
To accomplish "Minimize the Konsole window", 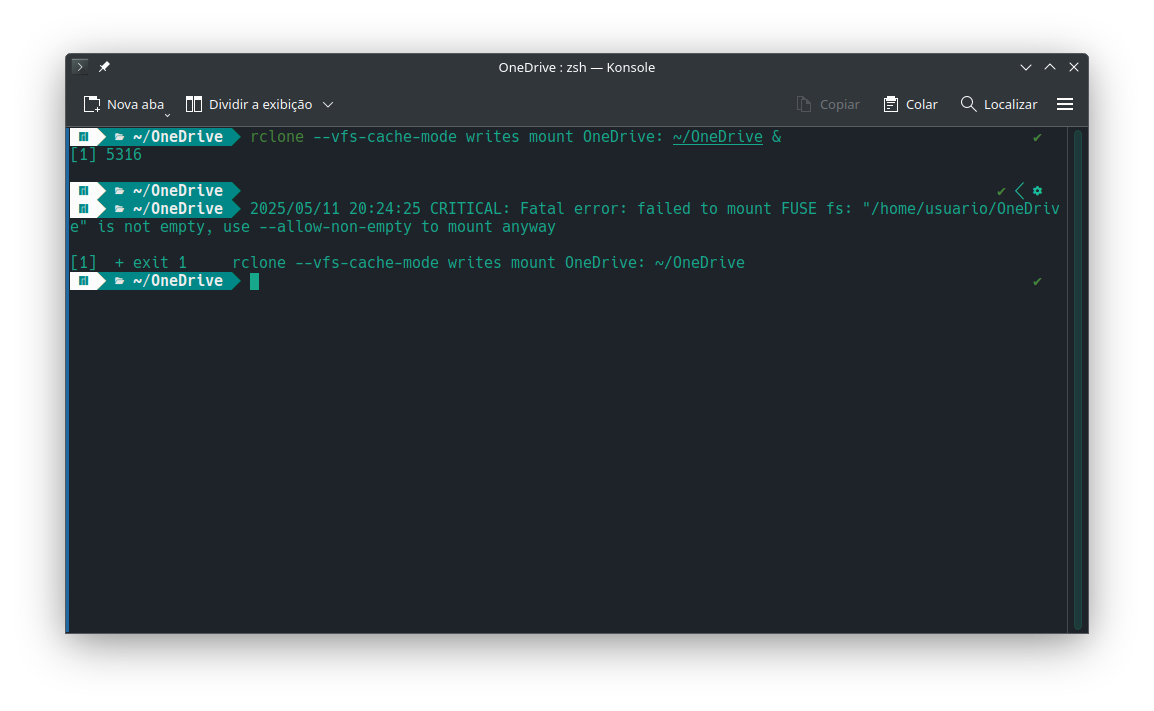I will point(1026,67).
